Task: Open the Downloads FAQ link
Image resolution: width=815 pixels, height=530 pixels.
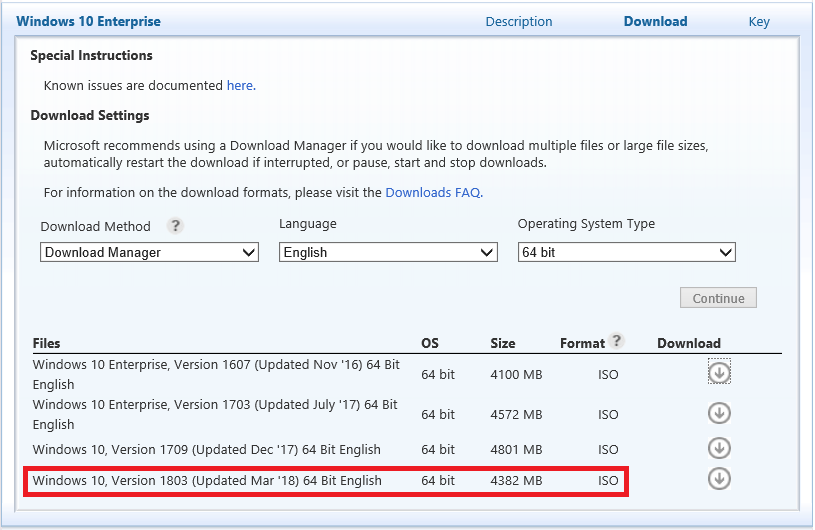Action: pyautogui.click(x=434, y=192)
